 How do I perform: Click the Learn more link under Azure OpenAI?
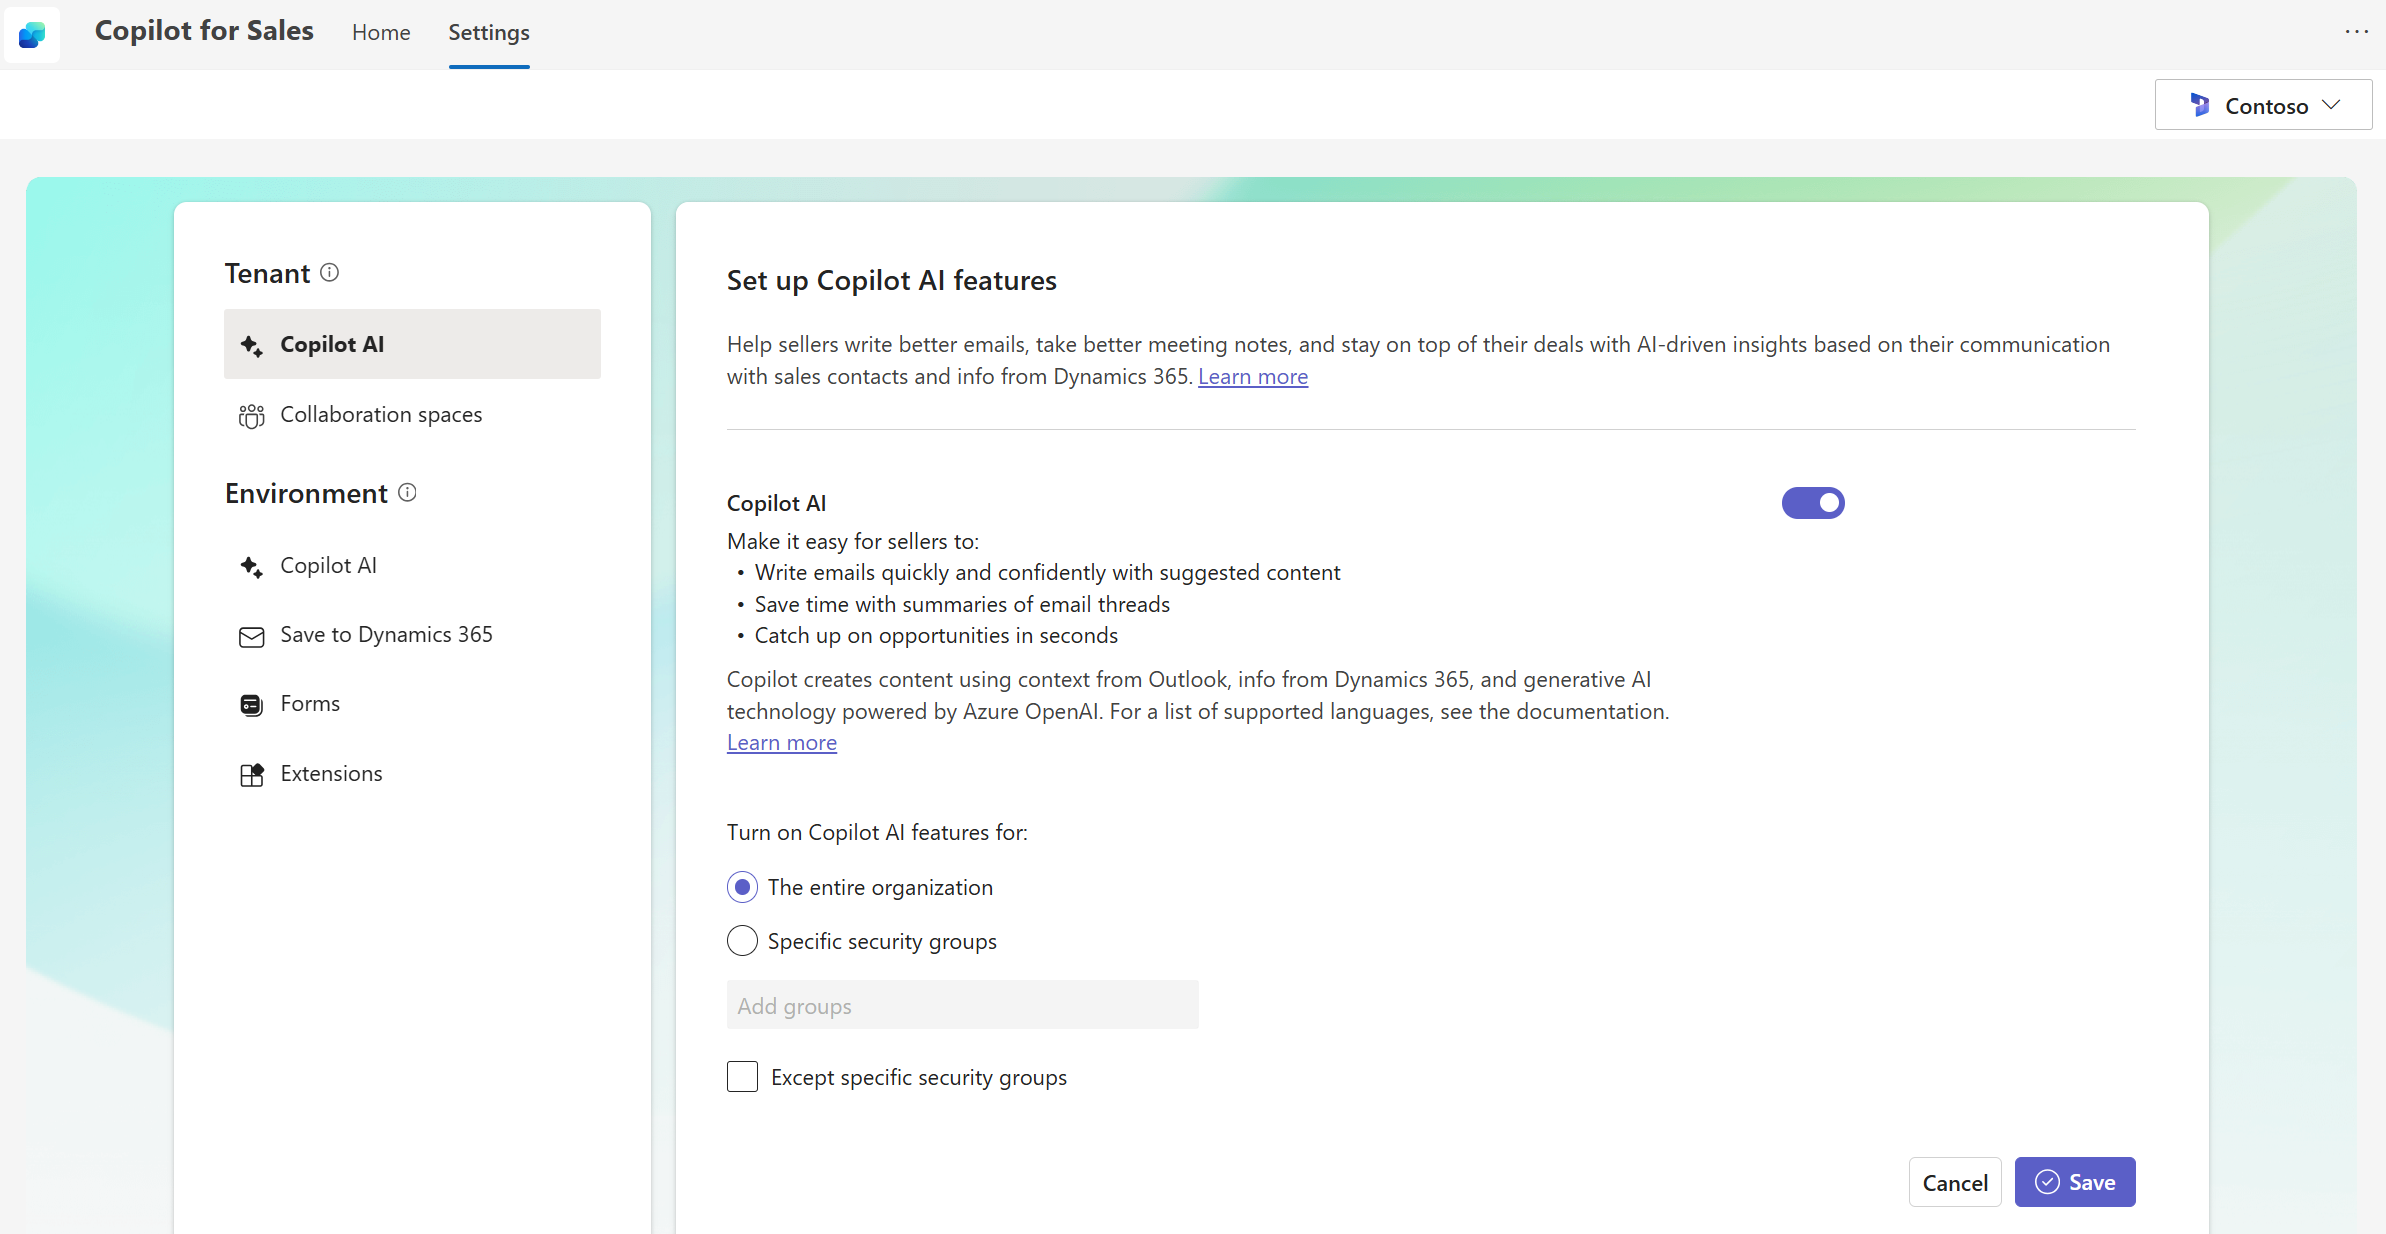(x=779, y=743)
